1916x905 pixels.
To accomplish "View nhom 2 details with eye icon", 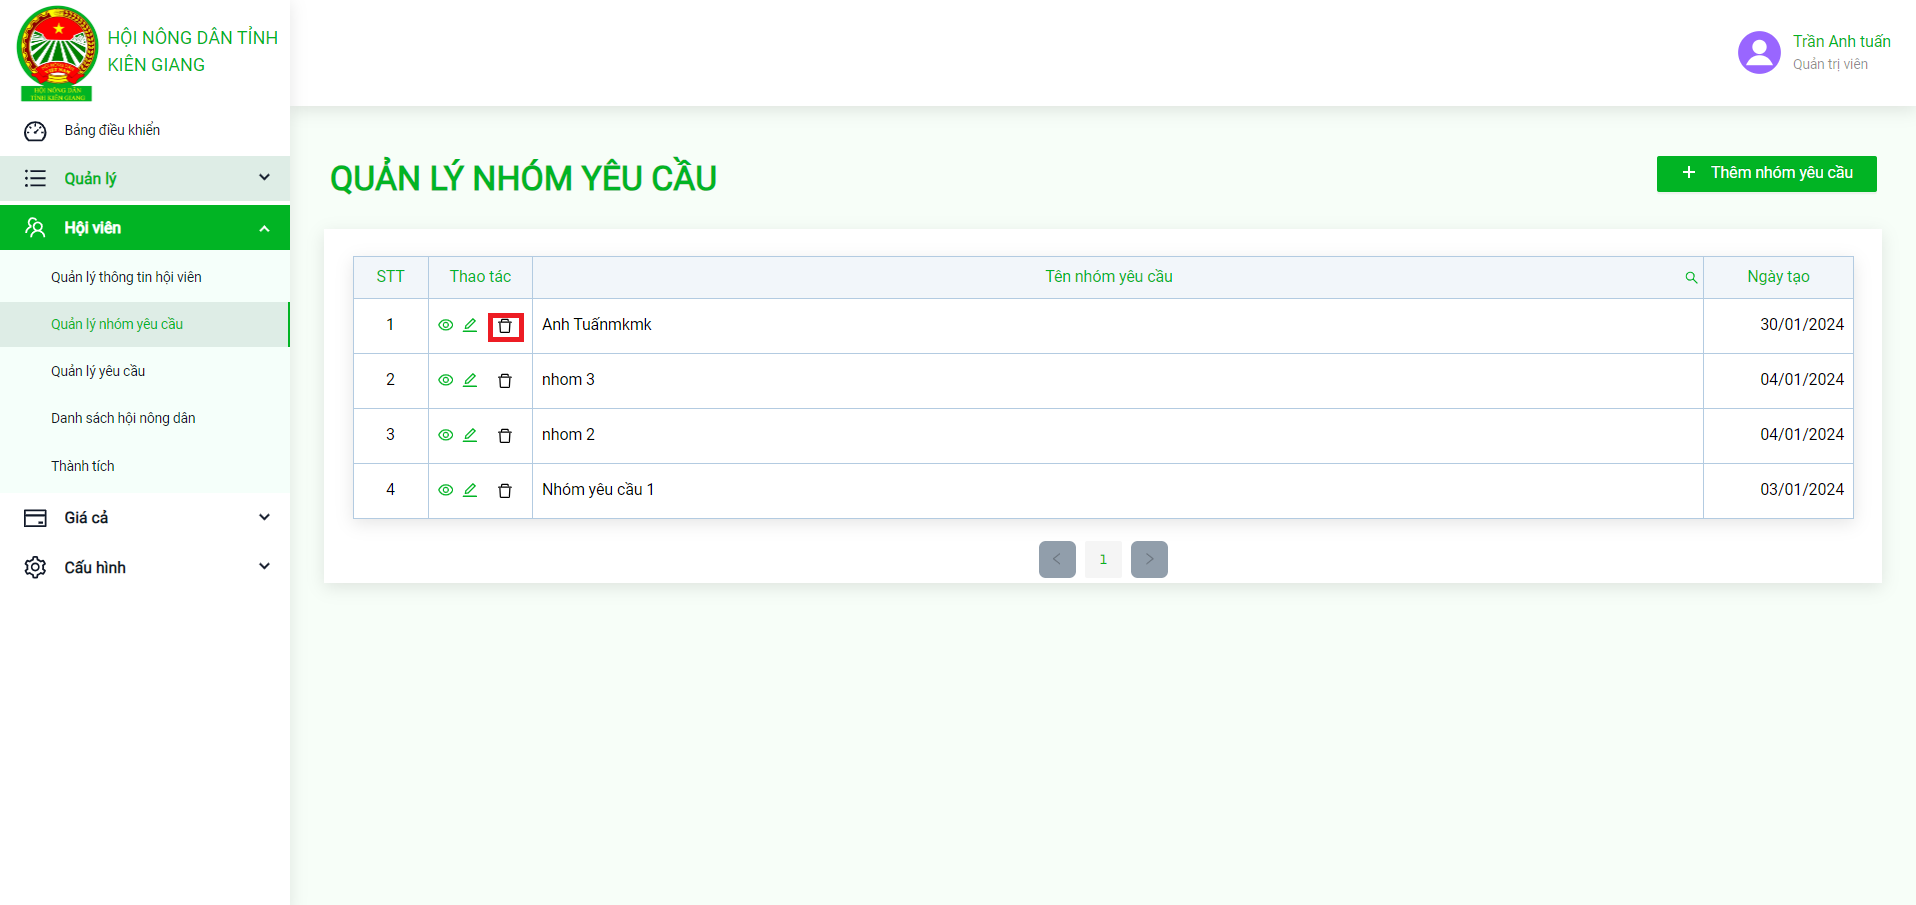I will coord(446,435).
